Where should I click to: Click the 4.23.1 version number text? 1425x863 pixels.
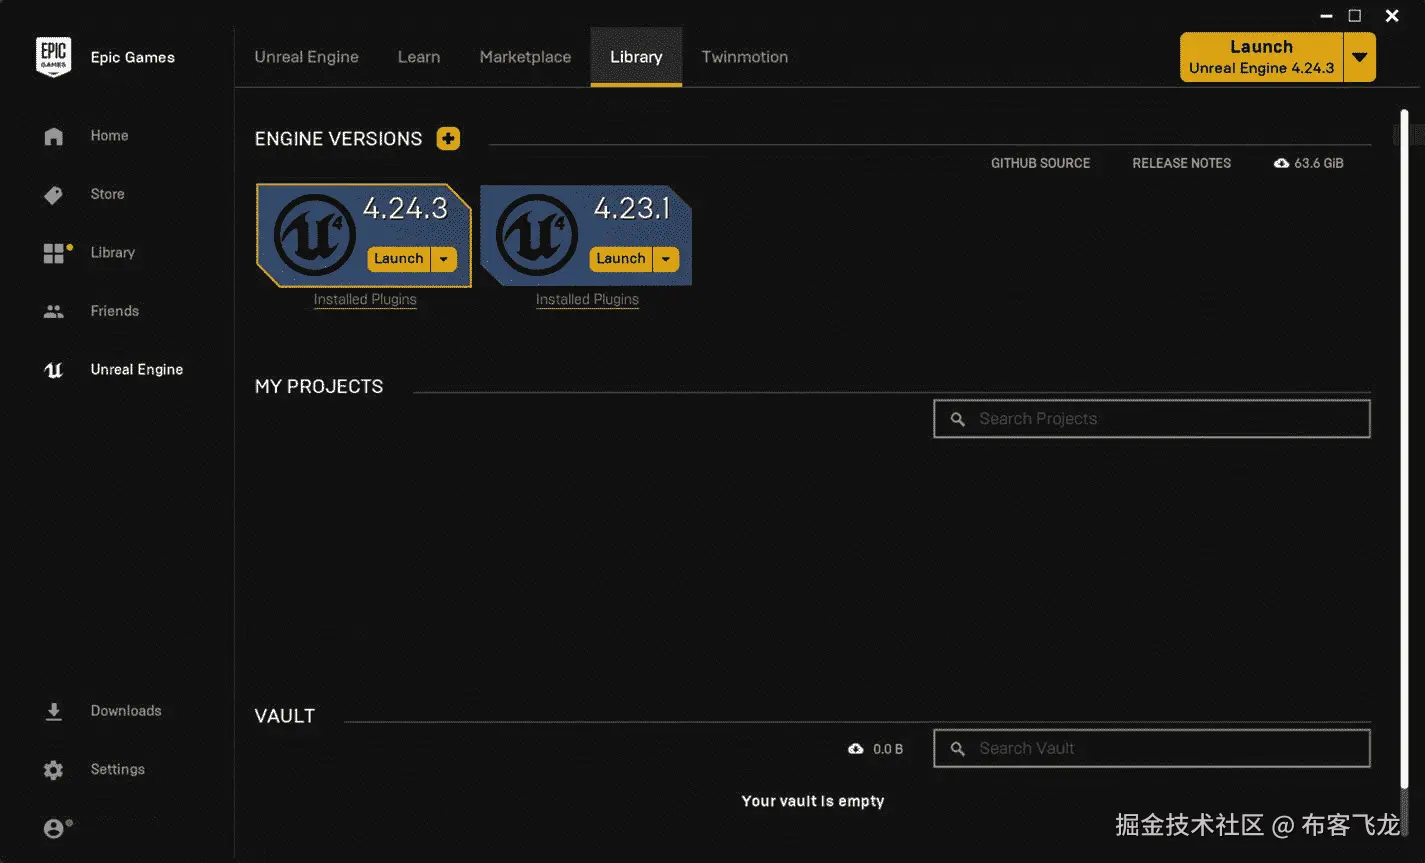(632, 208)
